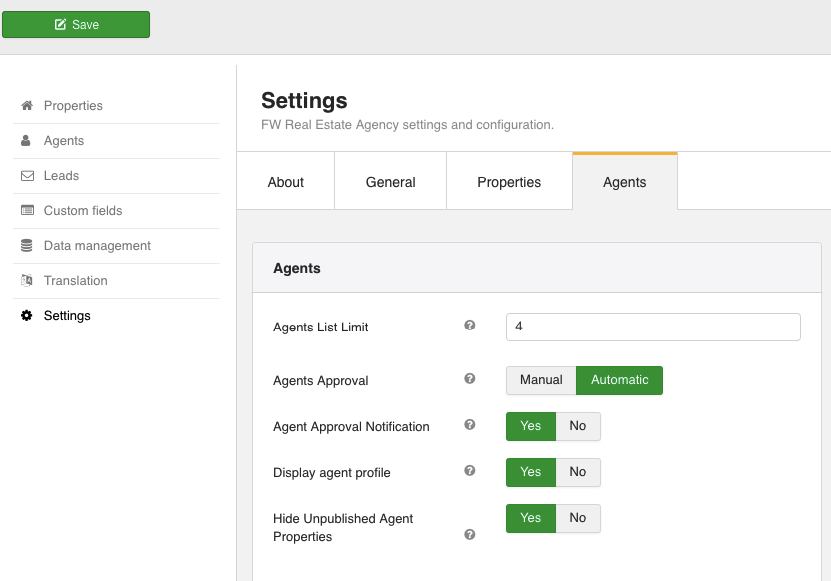Click the Settings gear icon in sidebar
Image resolution: width=831 pixels, height=581 pixels.
click(x=27, y=316)
